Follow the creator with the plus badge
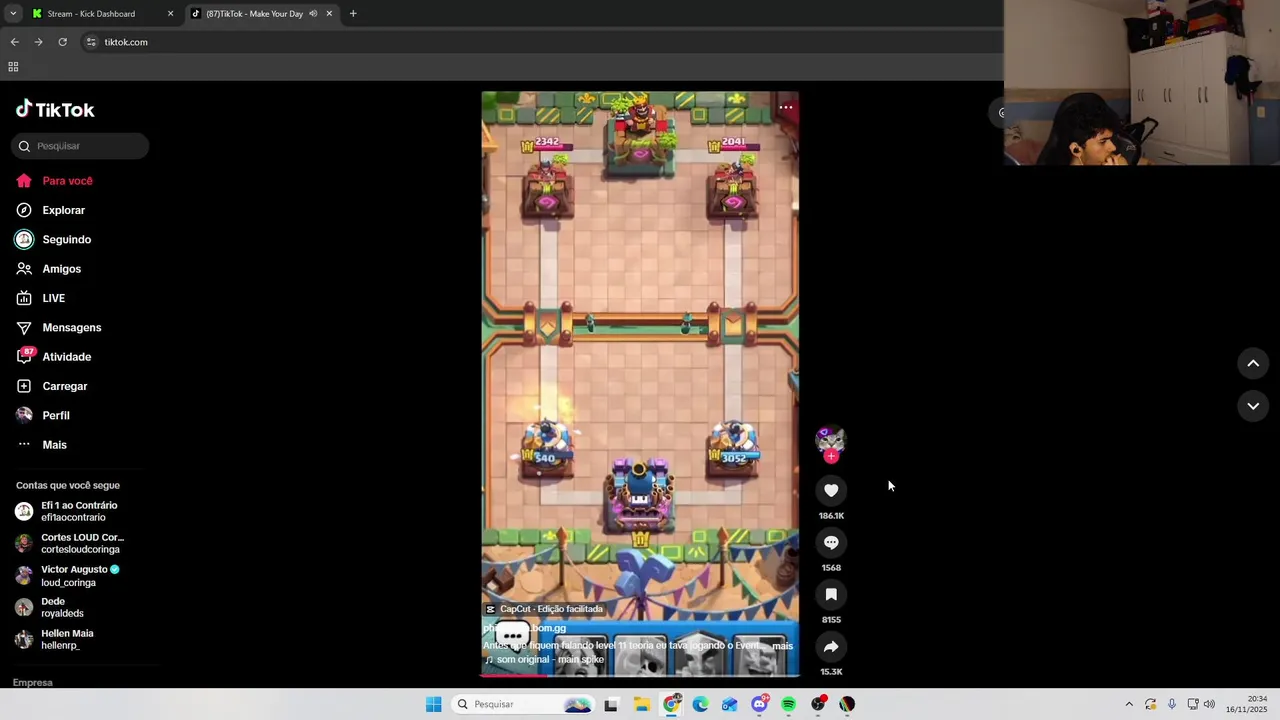Viewport: 1280px width, 720px height. (x=831, y=456)
